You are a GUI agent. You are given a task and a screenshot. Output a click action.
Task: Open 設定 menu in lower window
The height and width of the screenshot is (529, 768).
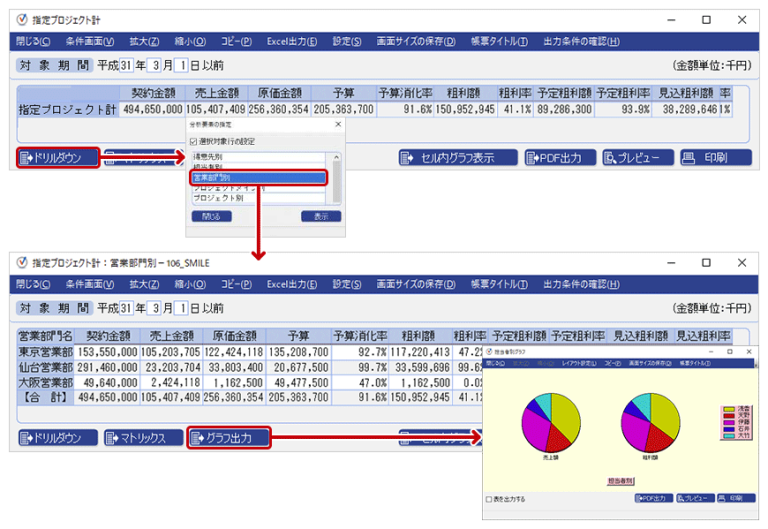tap(346, 283)
